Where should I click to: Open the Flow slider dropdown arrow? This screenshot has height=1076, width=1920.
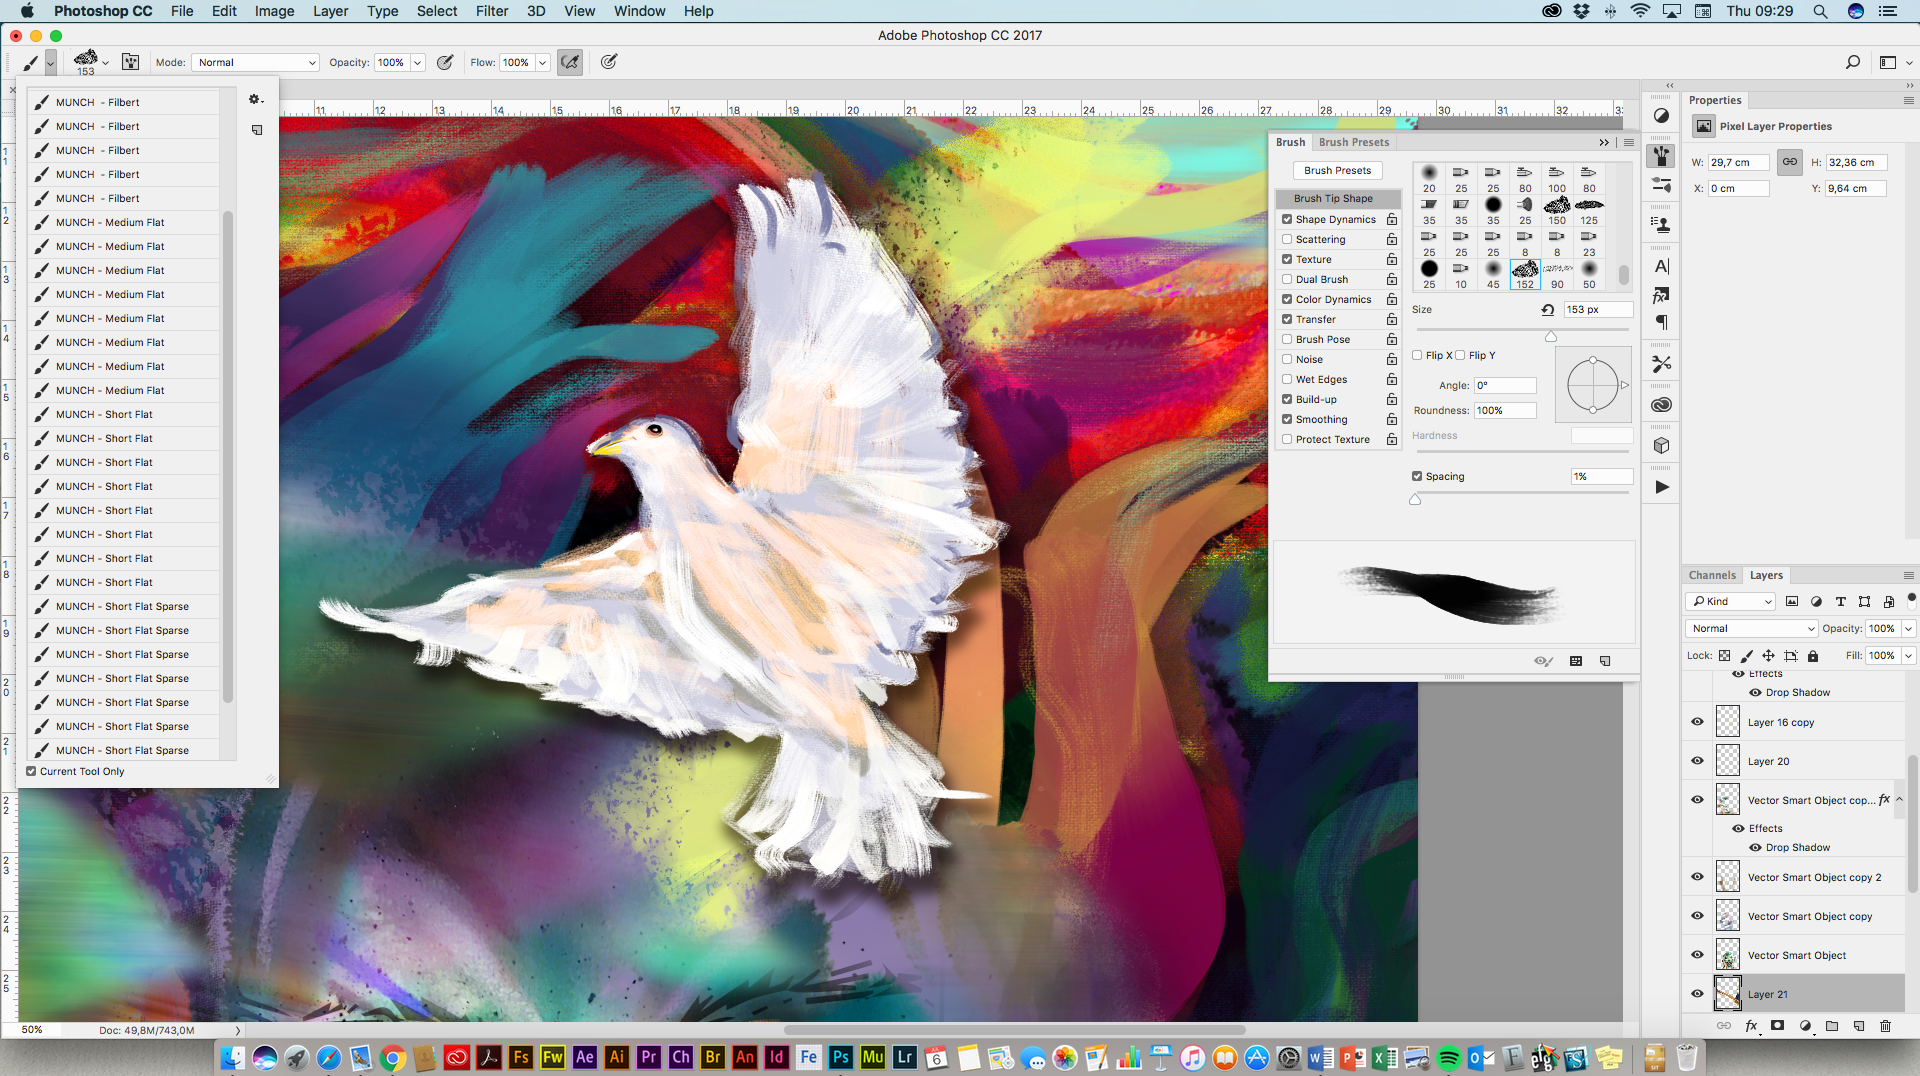542,62
